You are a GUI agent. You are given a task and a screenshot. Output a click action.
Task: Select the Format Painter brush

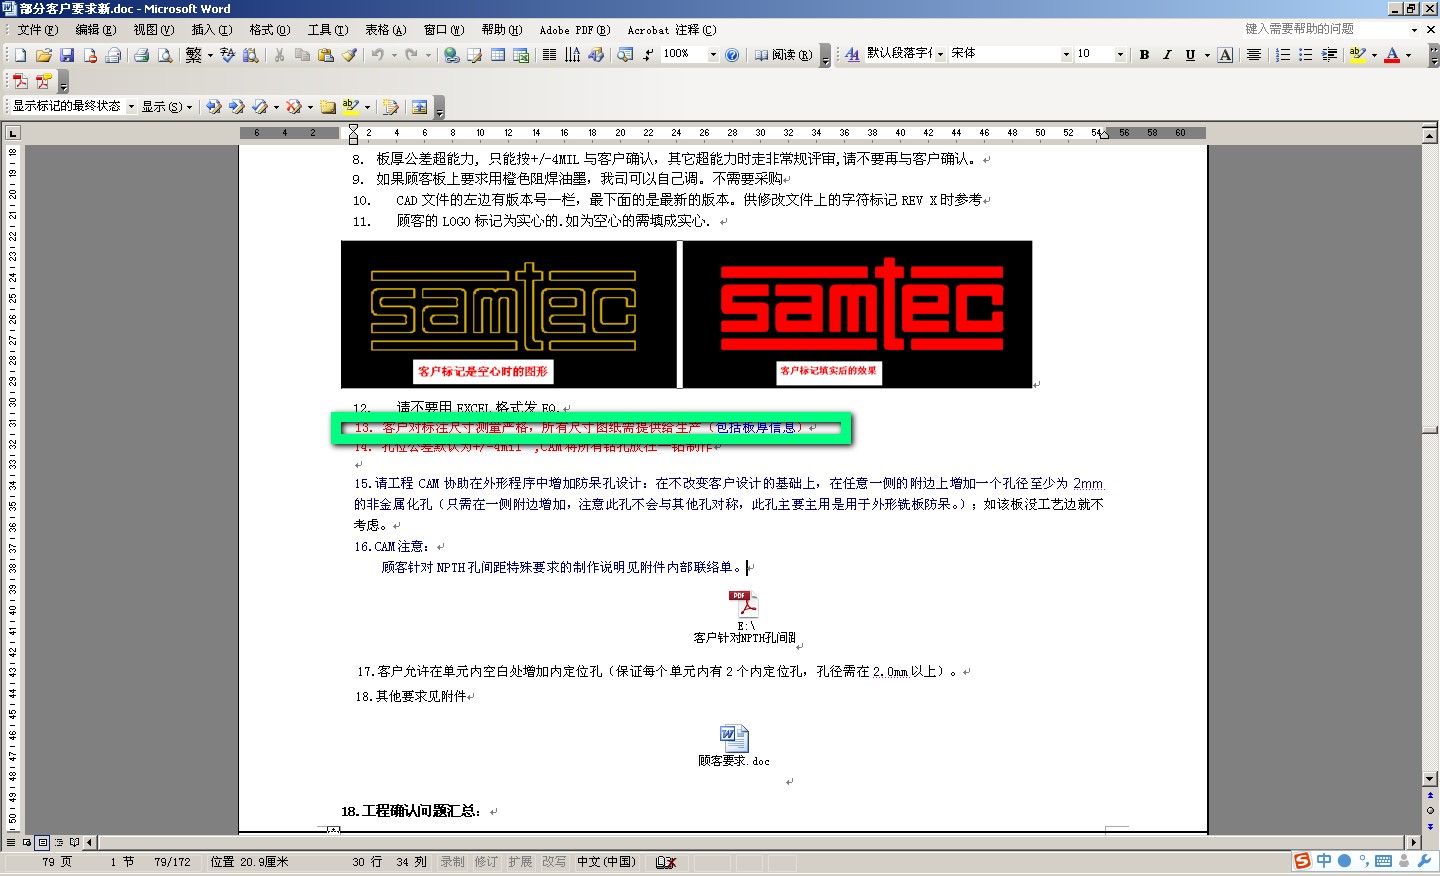[349, 55]
